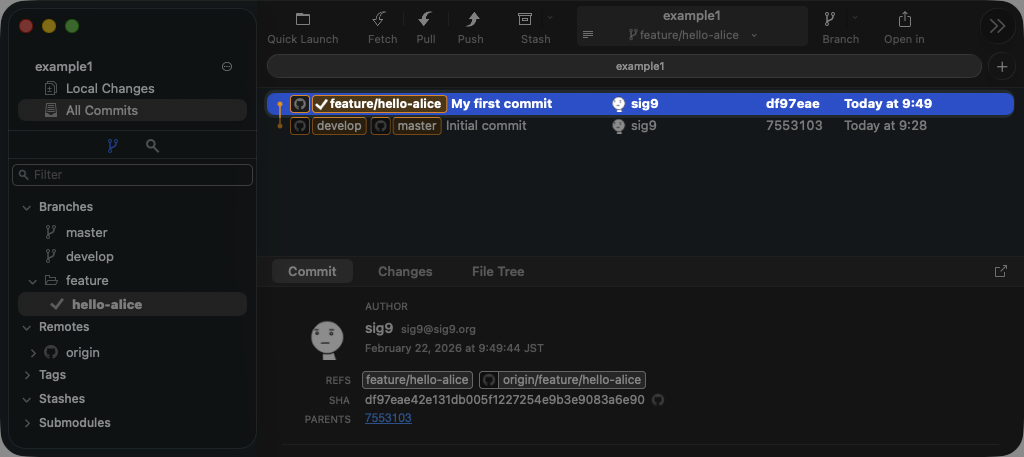Click the Stash toolbar icon

point(525,19)
